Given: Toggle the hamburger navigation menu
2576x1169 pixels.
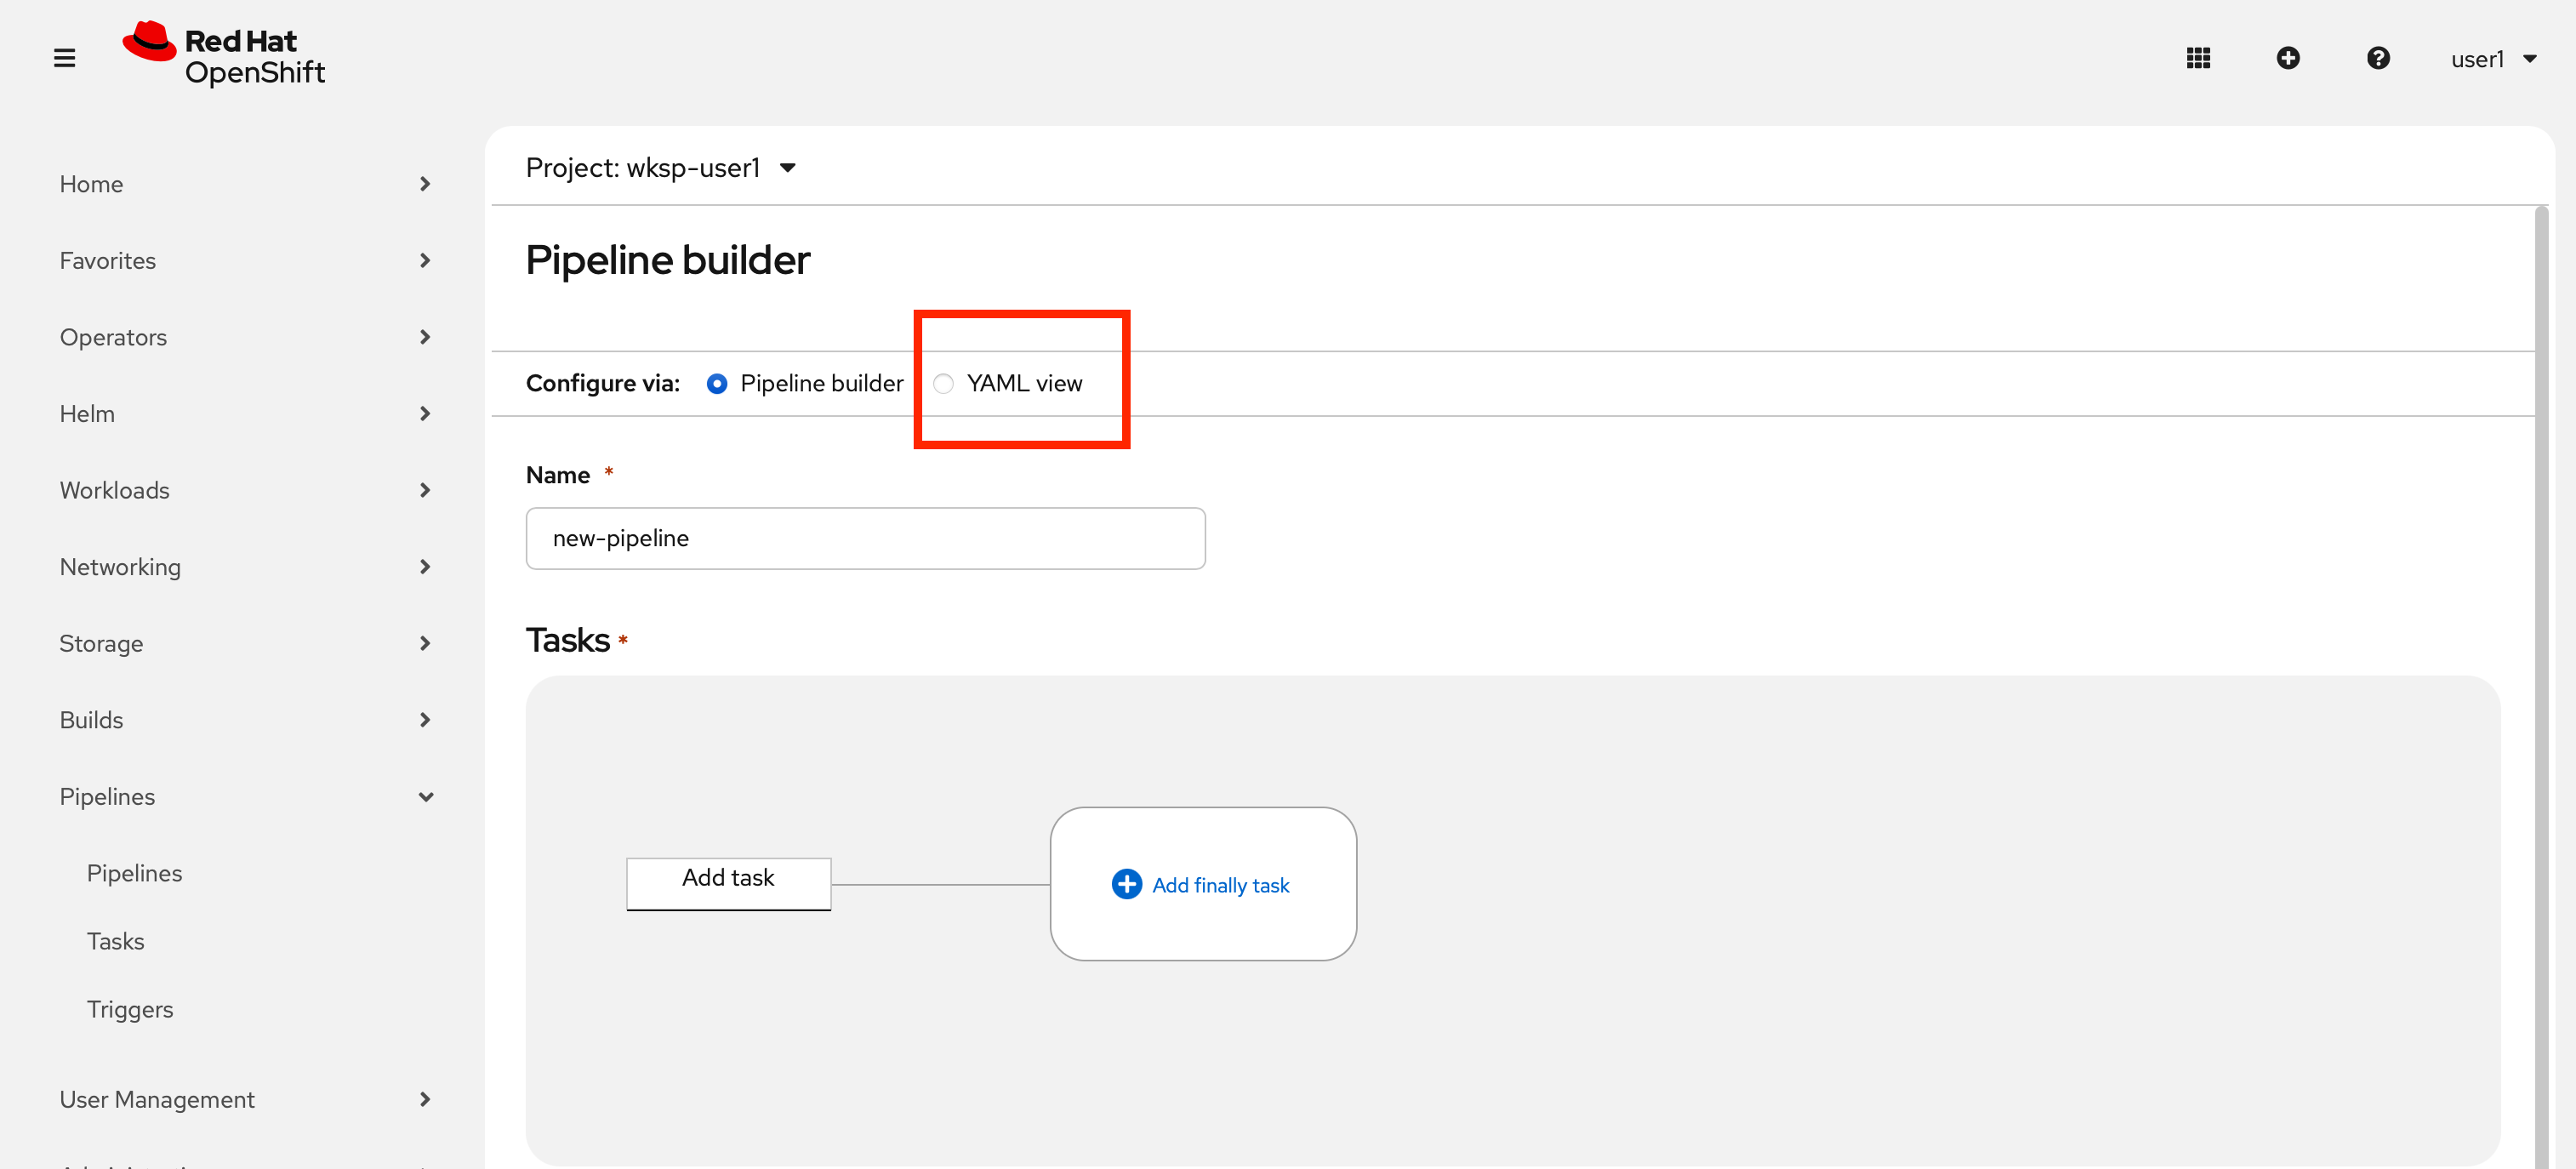Looking at the screenshot, I should [64, 58].
